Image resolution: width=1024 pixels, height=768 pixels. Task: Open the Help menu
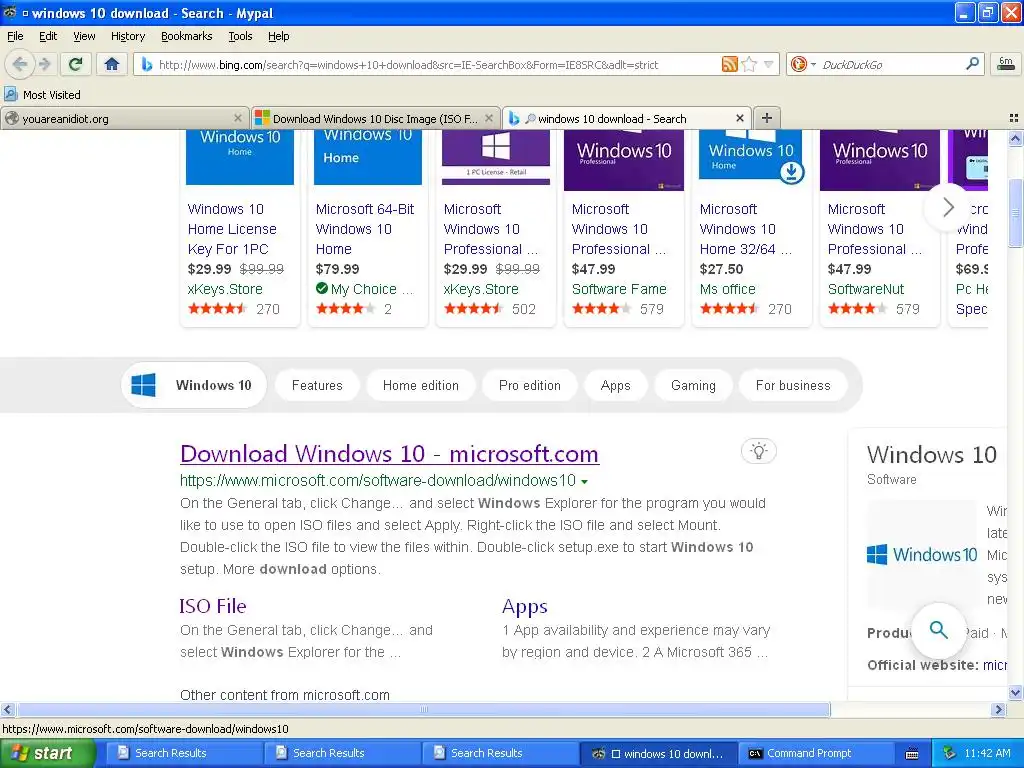(278, 36)
